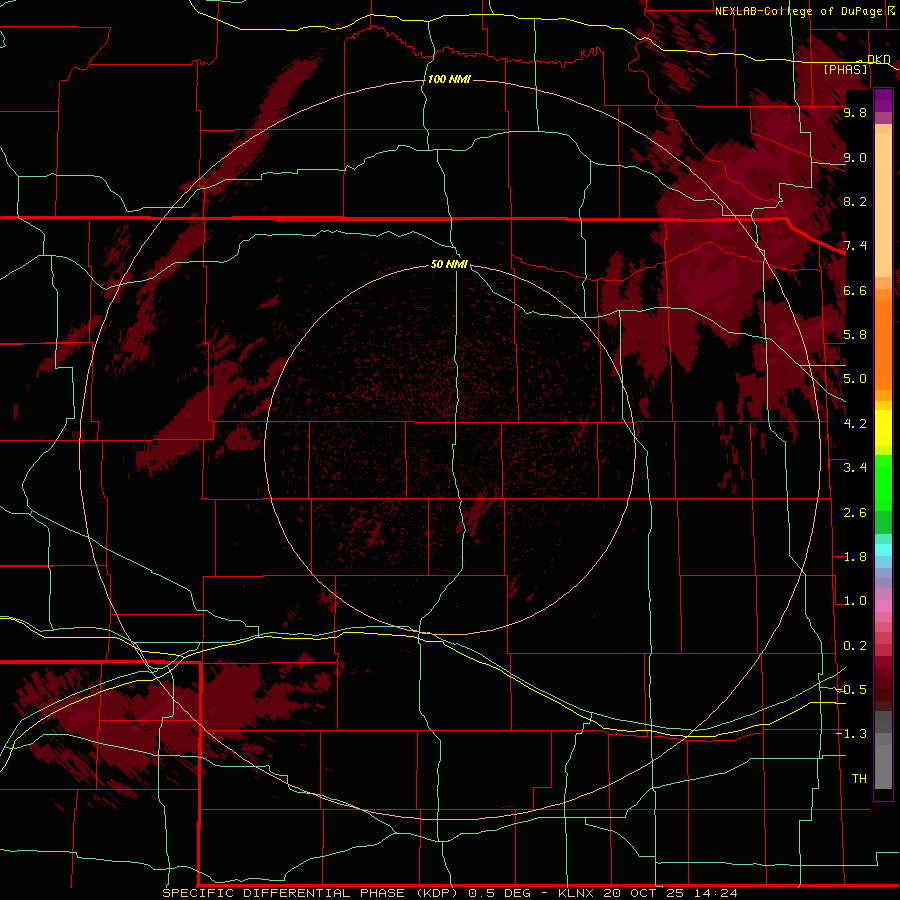
Task: Click the 100 NMI range ring label
Action: coord(449,79)
